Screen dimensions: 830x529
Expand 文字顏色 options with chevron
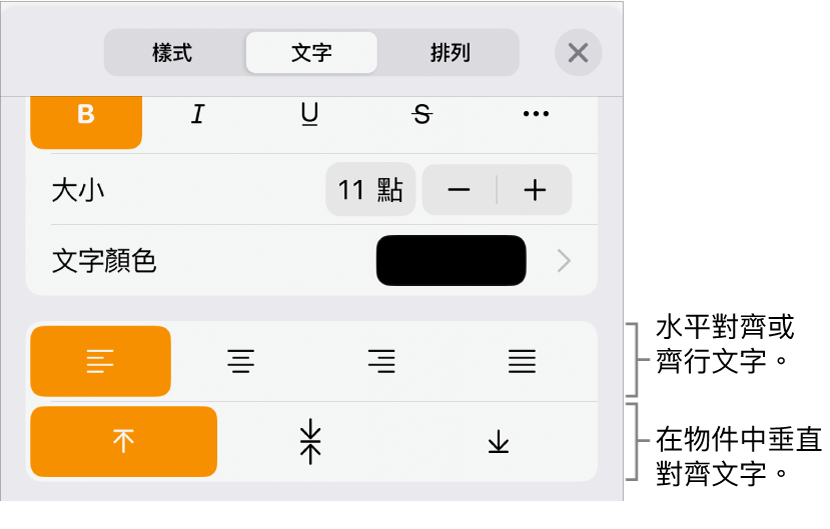[x=564, y=261]
